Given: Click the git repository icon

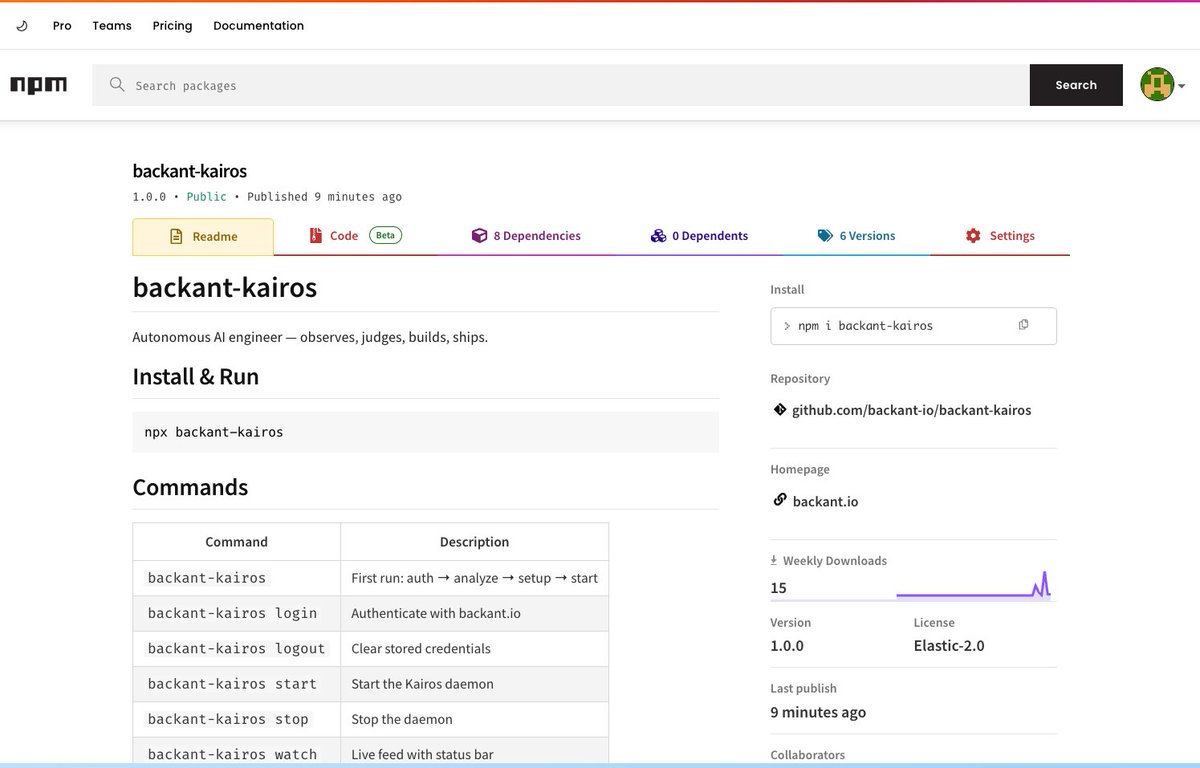Looking at the screenshot, I should (780, 409).
